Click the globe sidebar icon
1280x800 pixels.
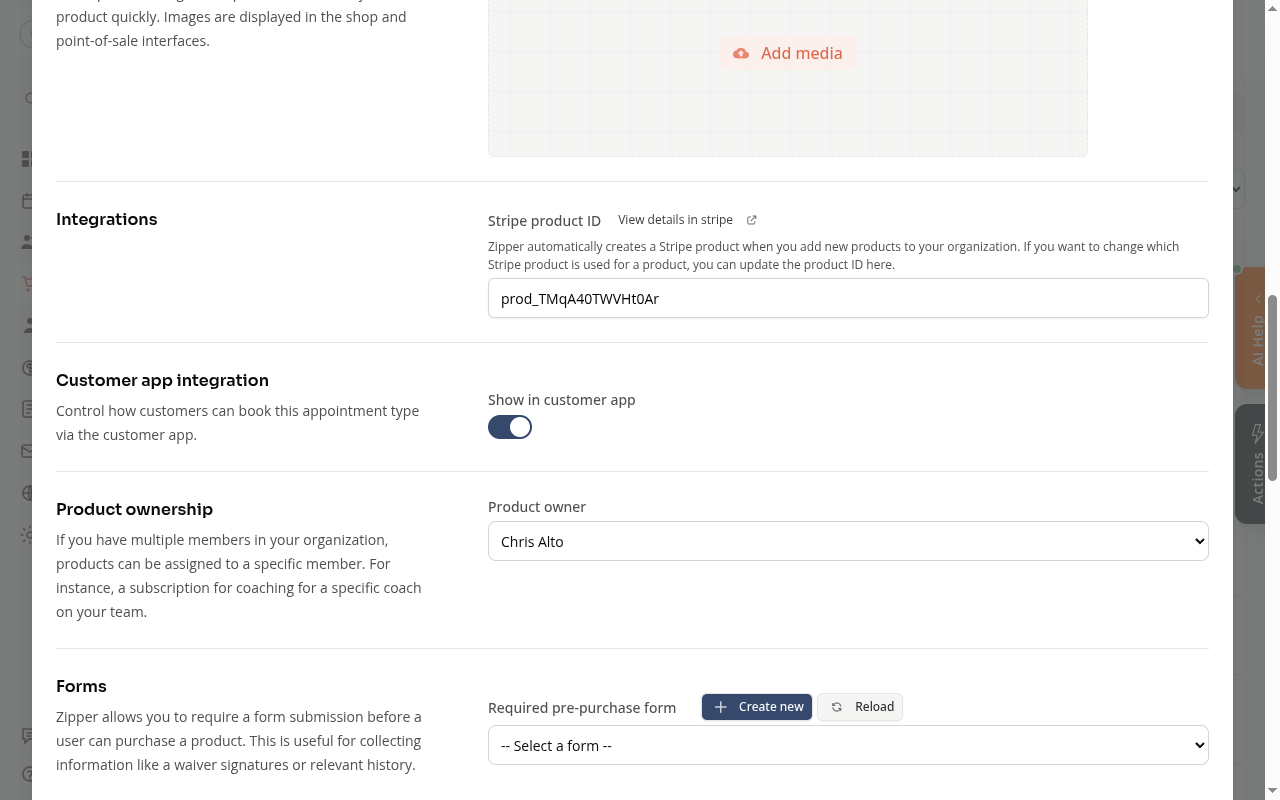(x=27, y=493)
